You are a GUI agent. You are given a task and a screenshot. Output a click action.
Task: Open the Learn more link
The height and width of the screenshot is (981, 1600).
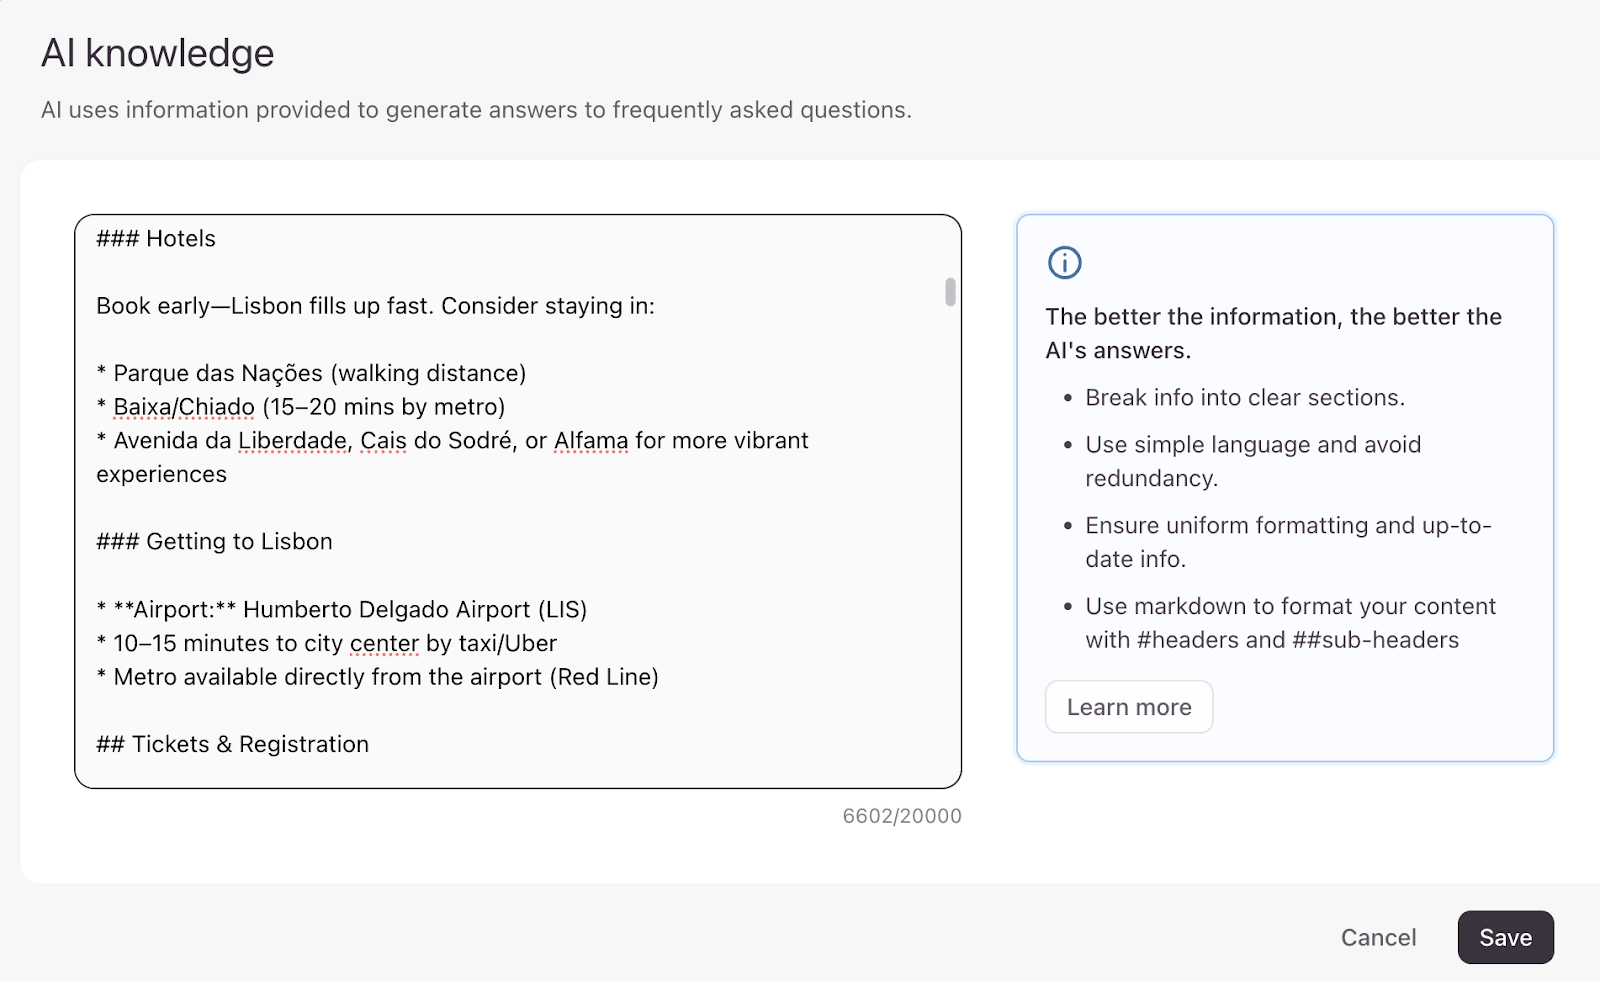point(1129,707)
